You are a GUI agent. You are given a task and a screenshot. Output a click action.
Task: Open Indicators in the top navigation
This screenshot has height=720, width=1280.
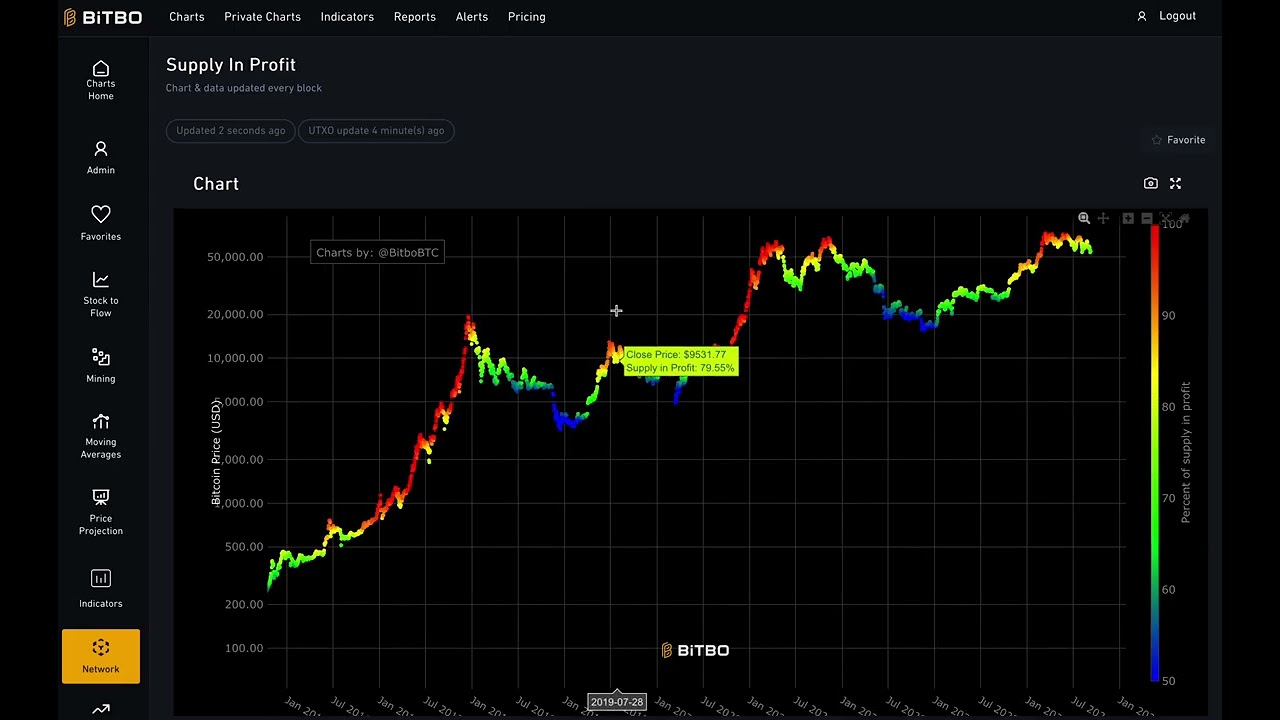click(x=347, y=17)
